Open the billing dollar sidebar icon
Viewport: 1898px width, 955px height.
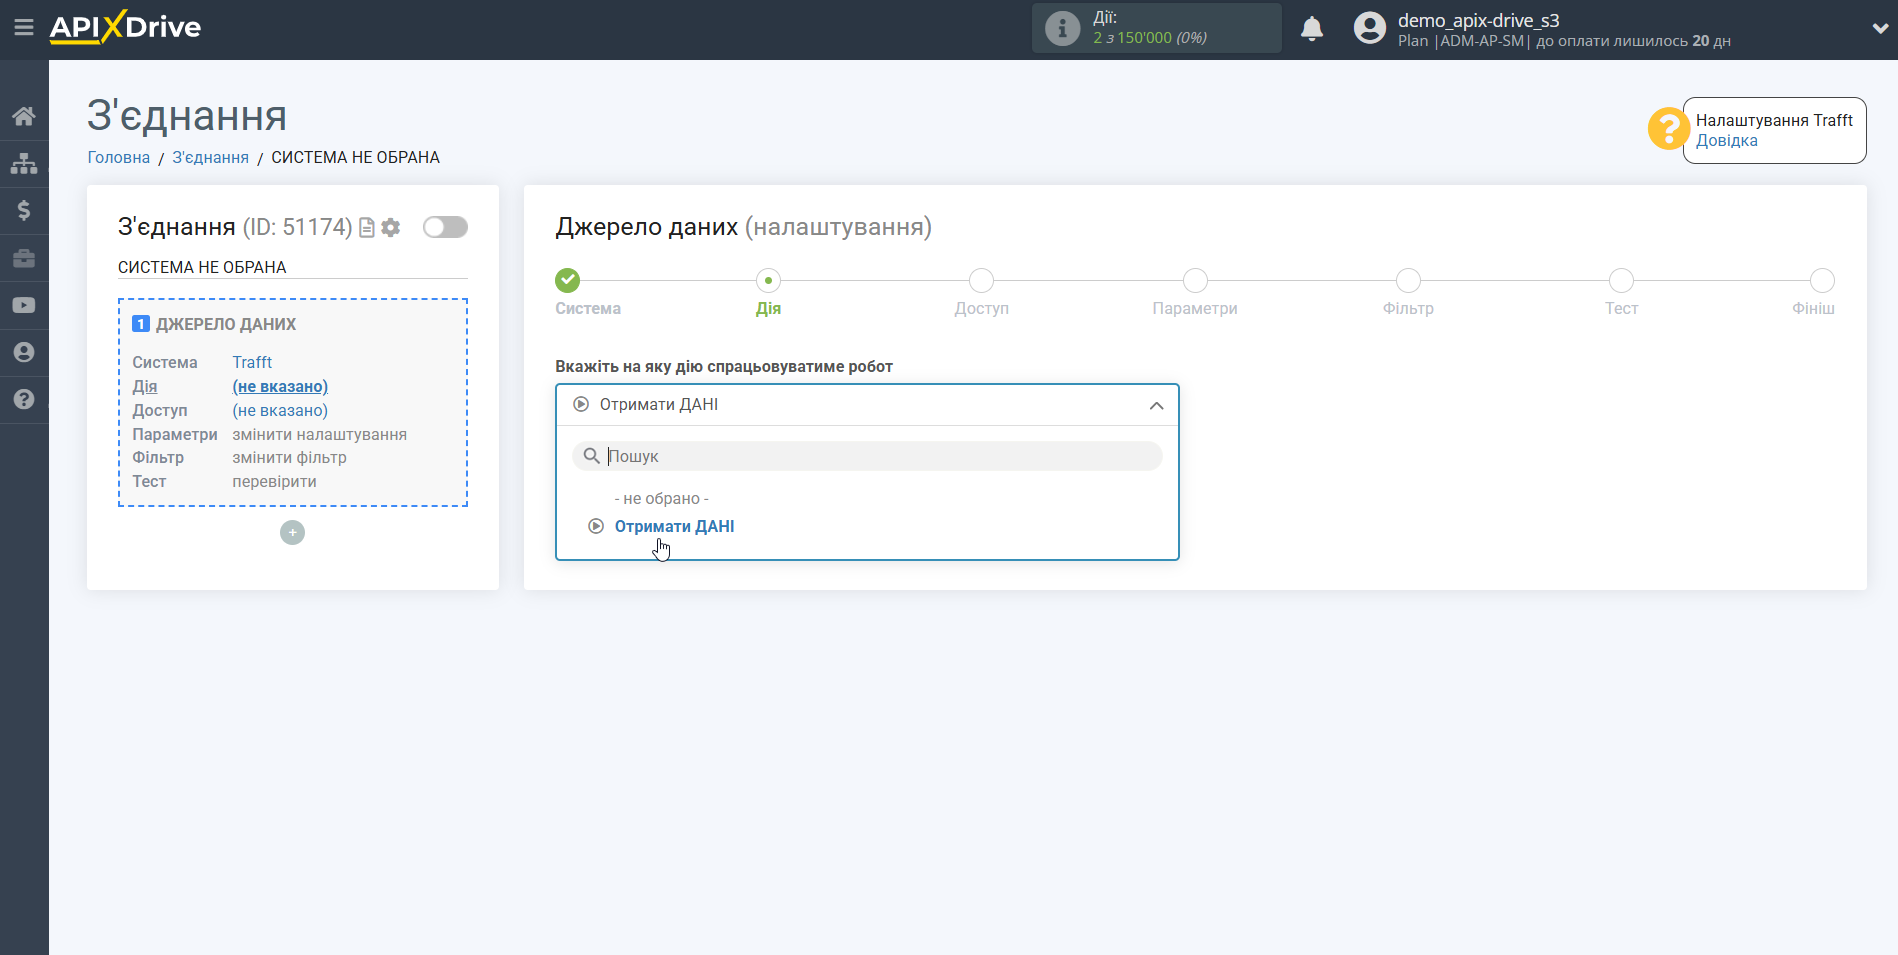[24, 210]
